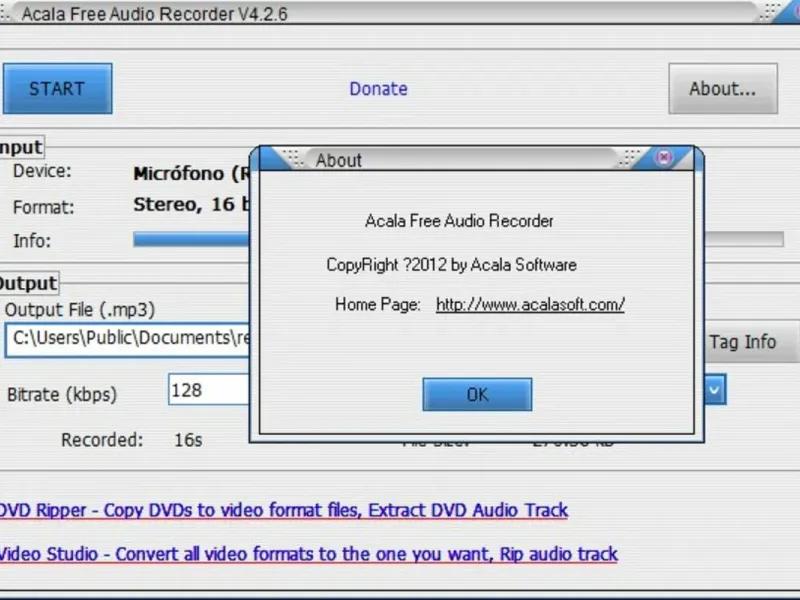Click the 'Home Page:' label in About dialog
The width and height of the screenshot is (800, 600).
(378, 305)
